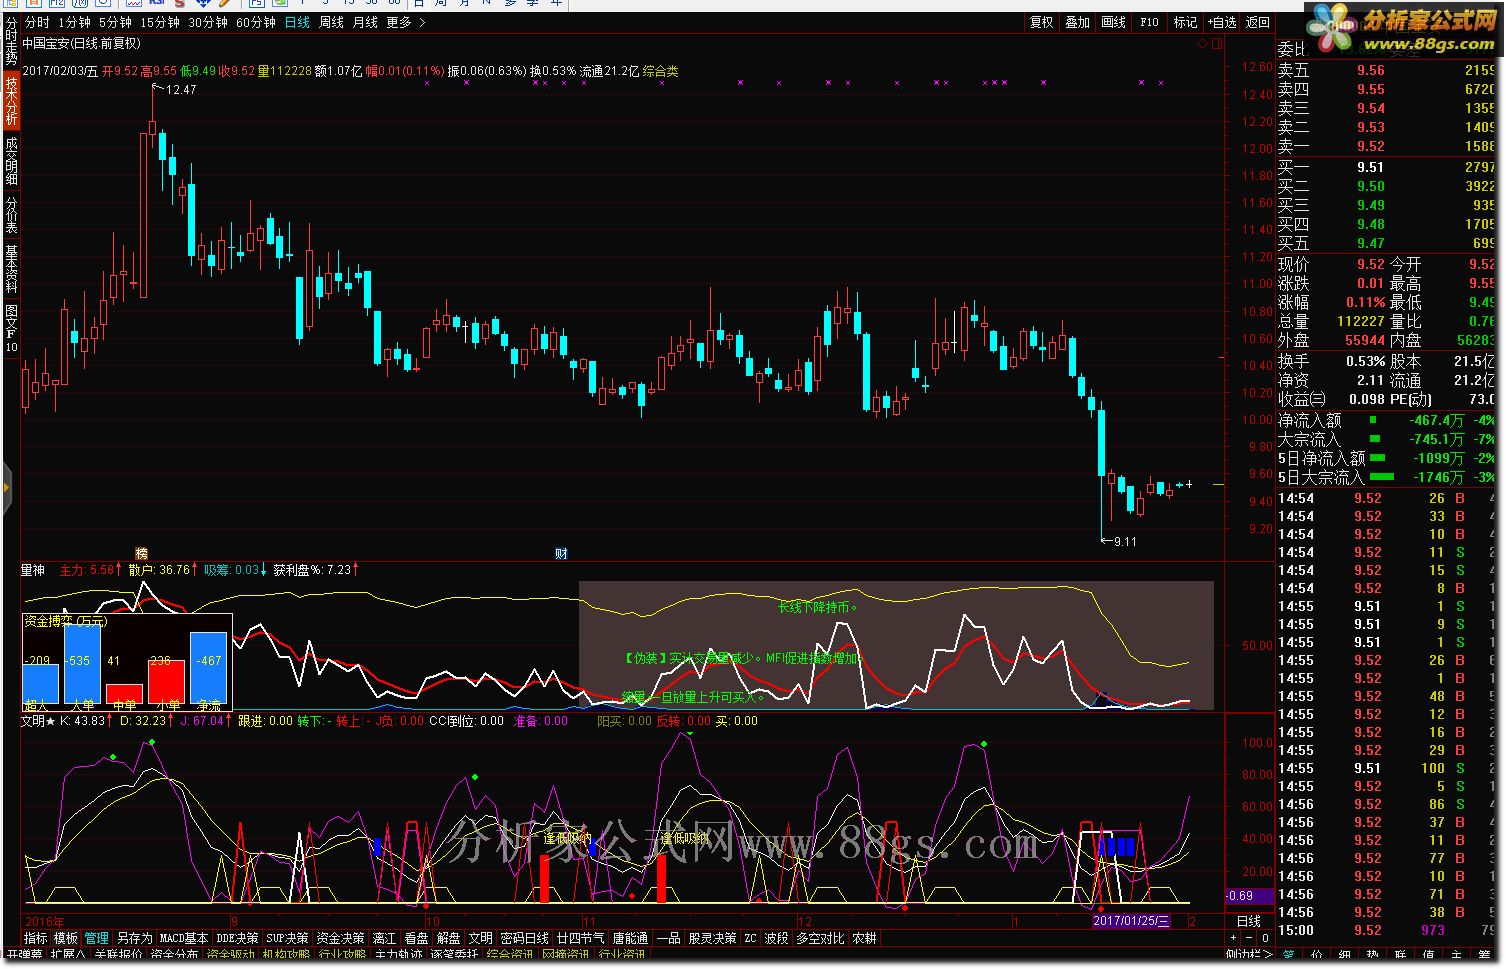Choose the 30分钟 period

point(208,22)
